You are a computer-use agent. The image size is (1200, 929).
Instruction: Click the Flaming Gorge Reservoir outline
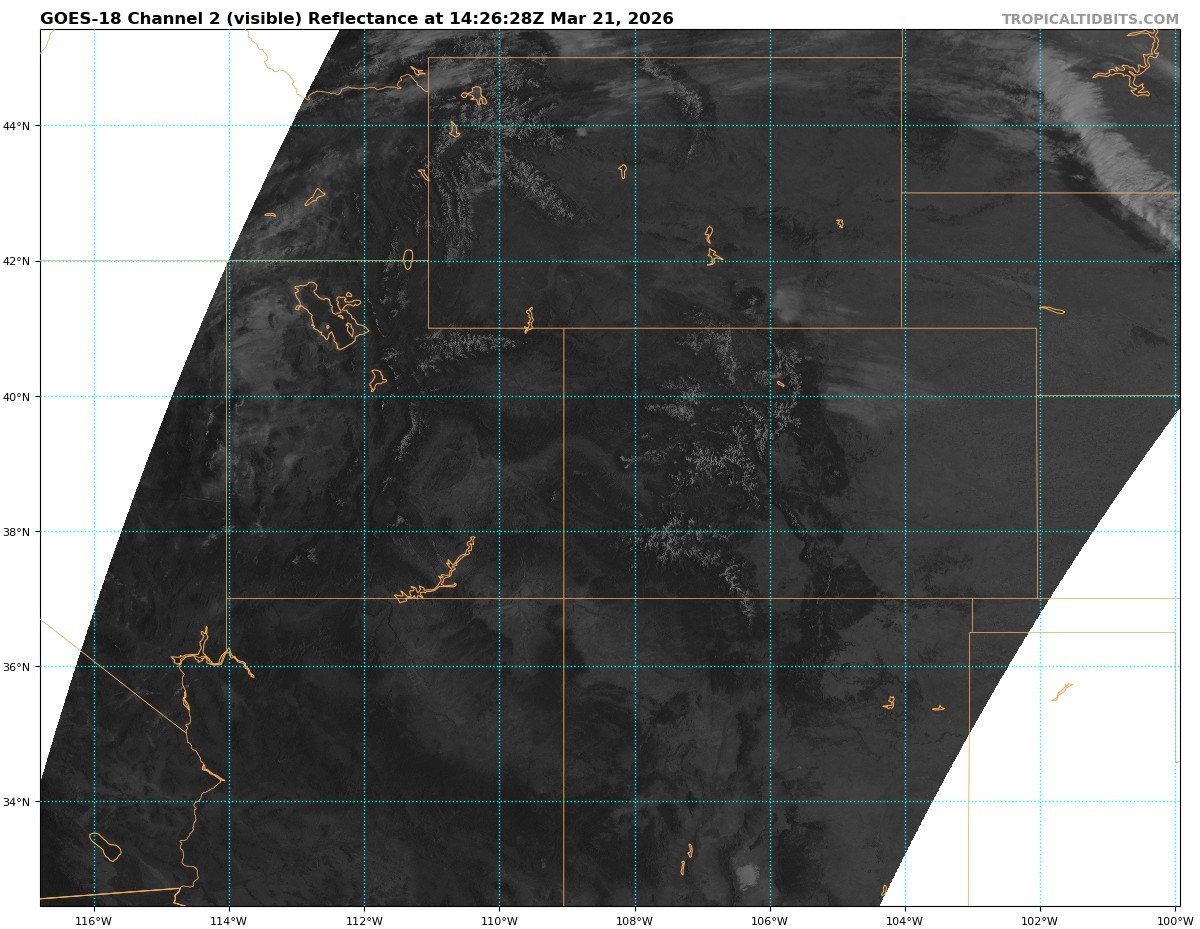click(x=529, y=320)
